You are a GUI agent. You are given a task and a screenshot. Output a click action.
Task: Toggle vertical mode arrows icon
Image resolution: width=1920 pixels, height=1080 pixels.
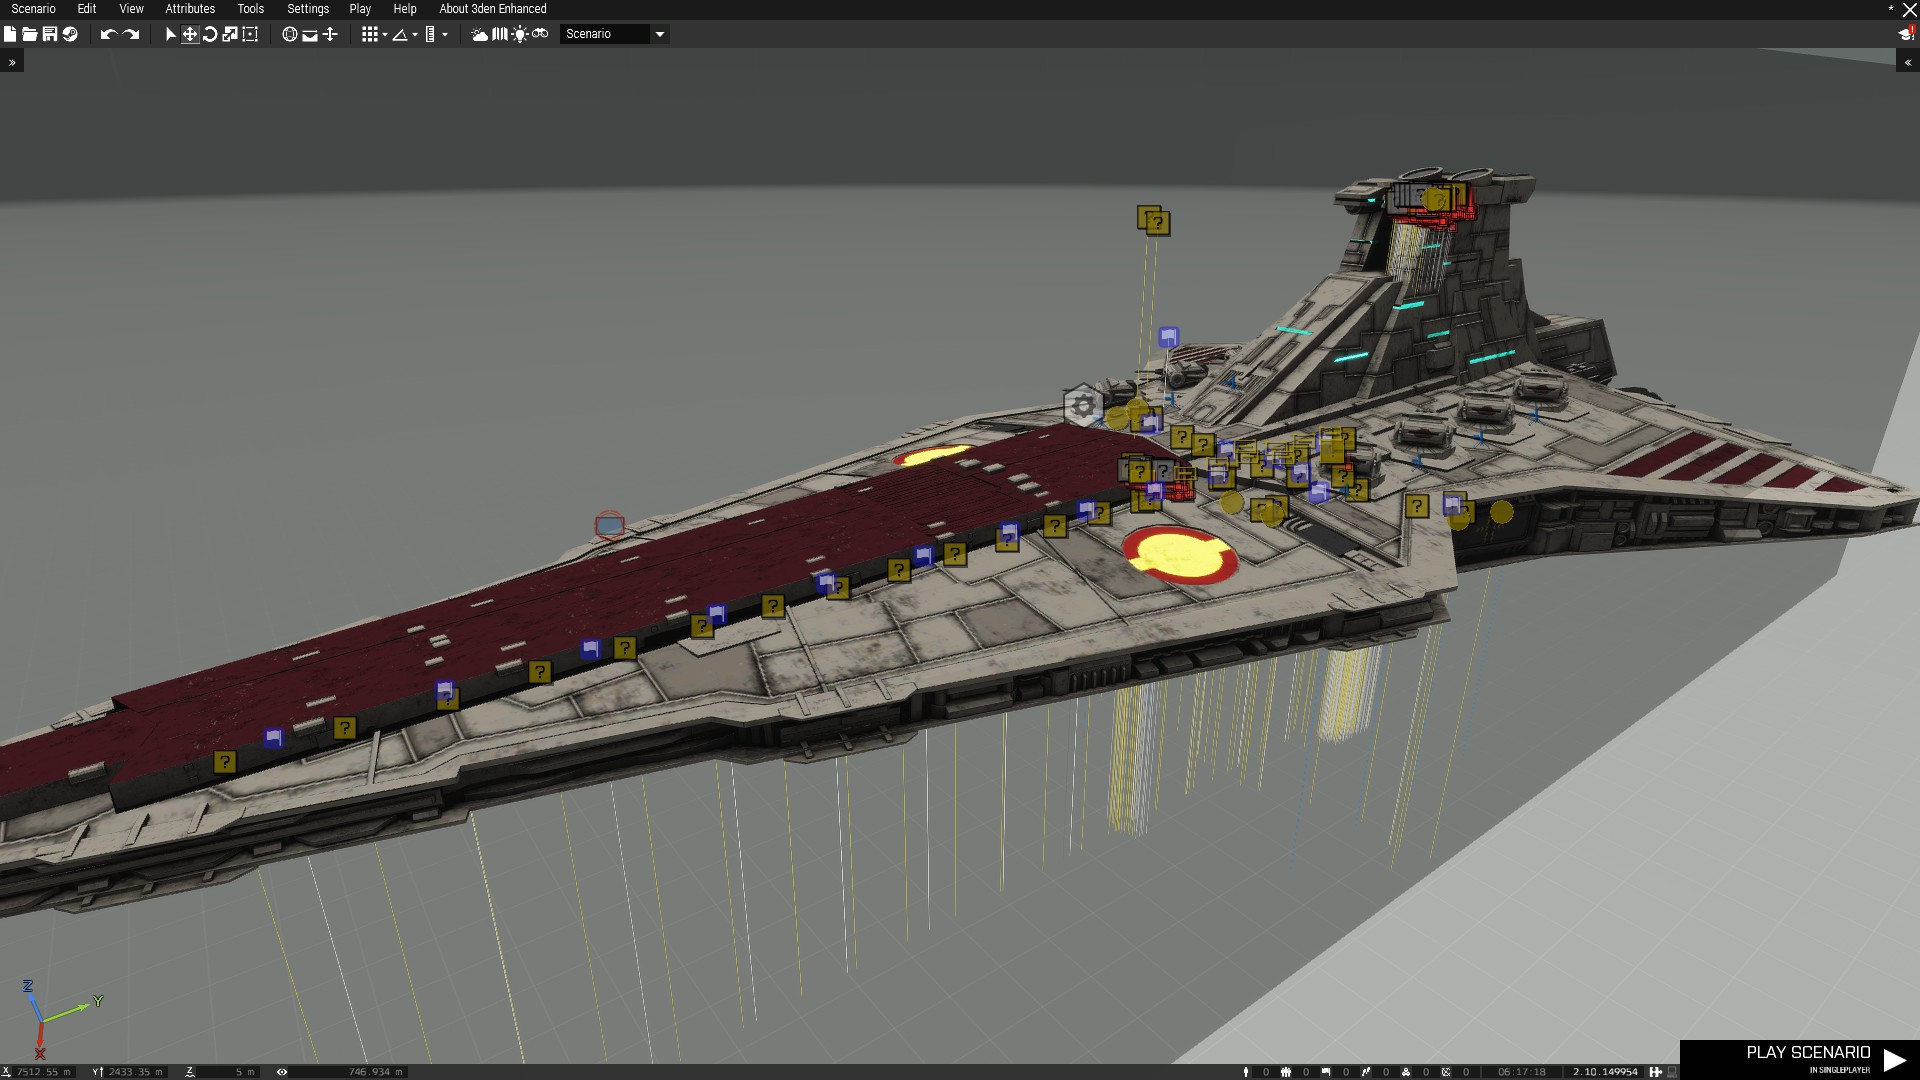[330, 34]
